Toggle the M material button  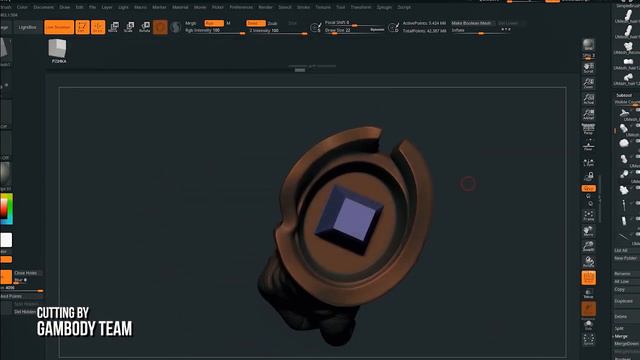point(228,23)
